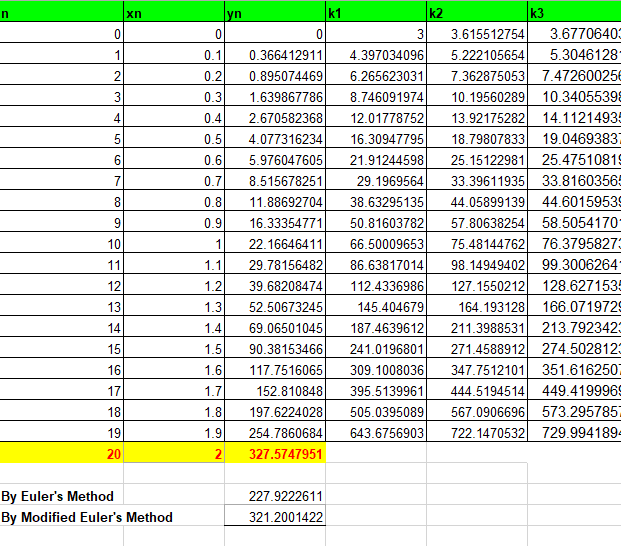This screenshot has height=546, width=621.
Task: Select the Euler's result value 227.9222611
Action: [x=276, y=496]
